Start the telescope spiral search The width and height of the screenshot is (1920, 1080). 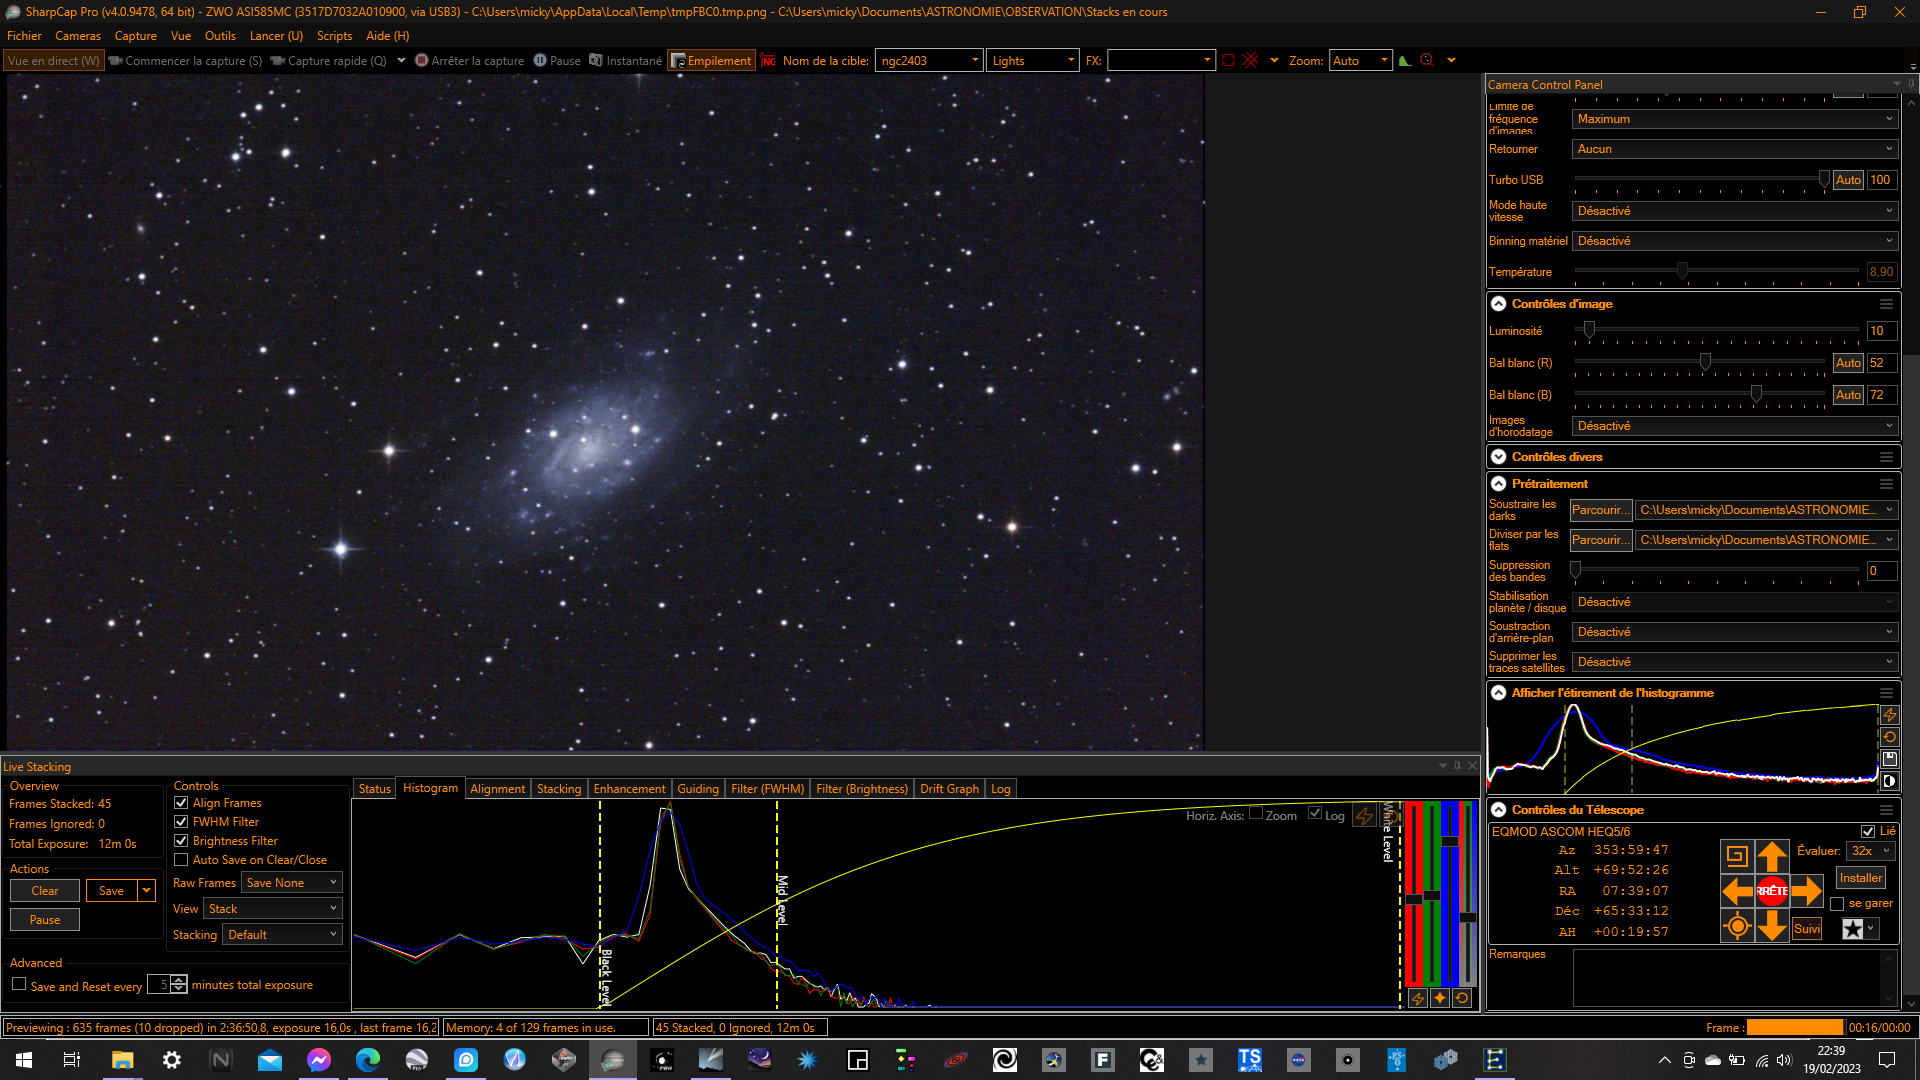click(1737, 856)
